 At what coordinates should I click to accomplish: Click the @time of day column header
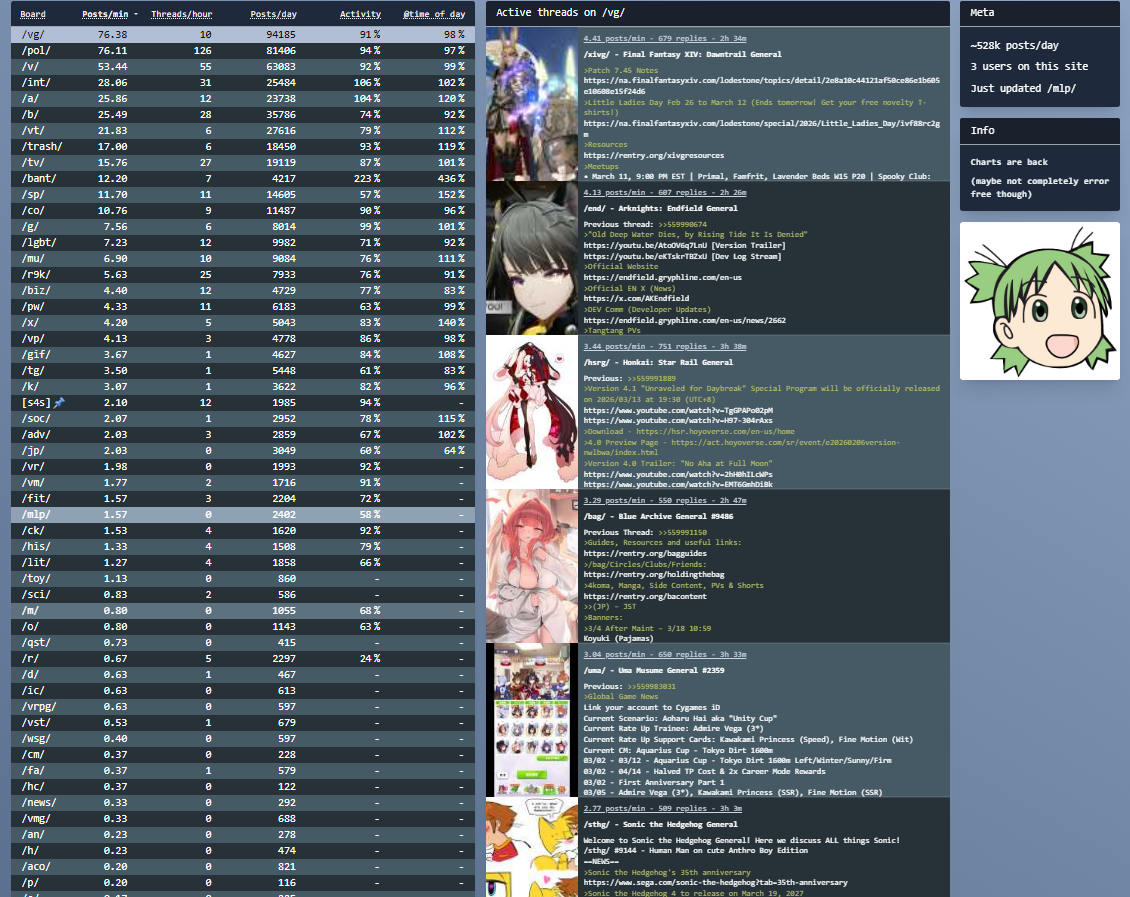point(434,14)
